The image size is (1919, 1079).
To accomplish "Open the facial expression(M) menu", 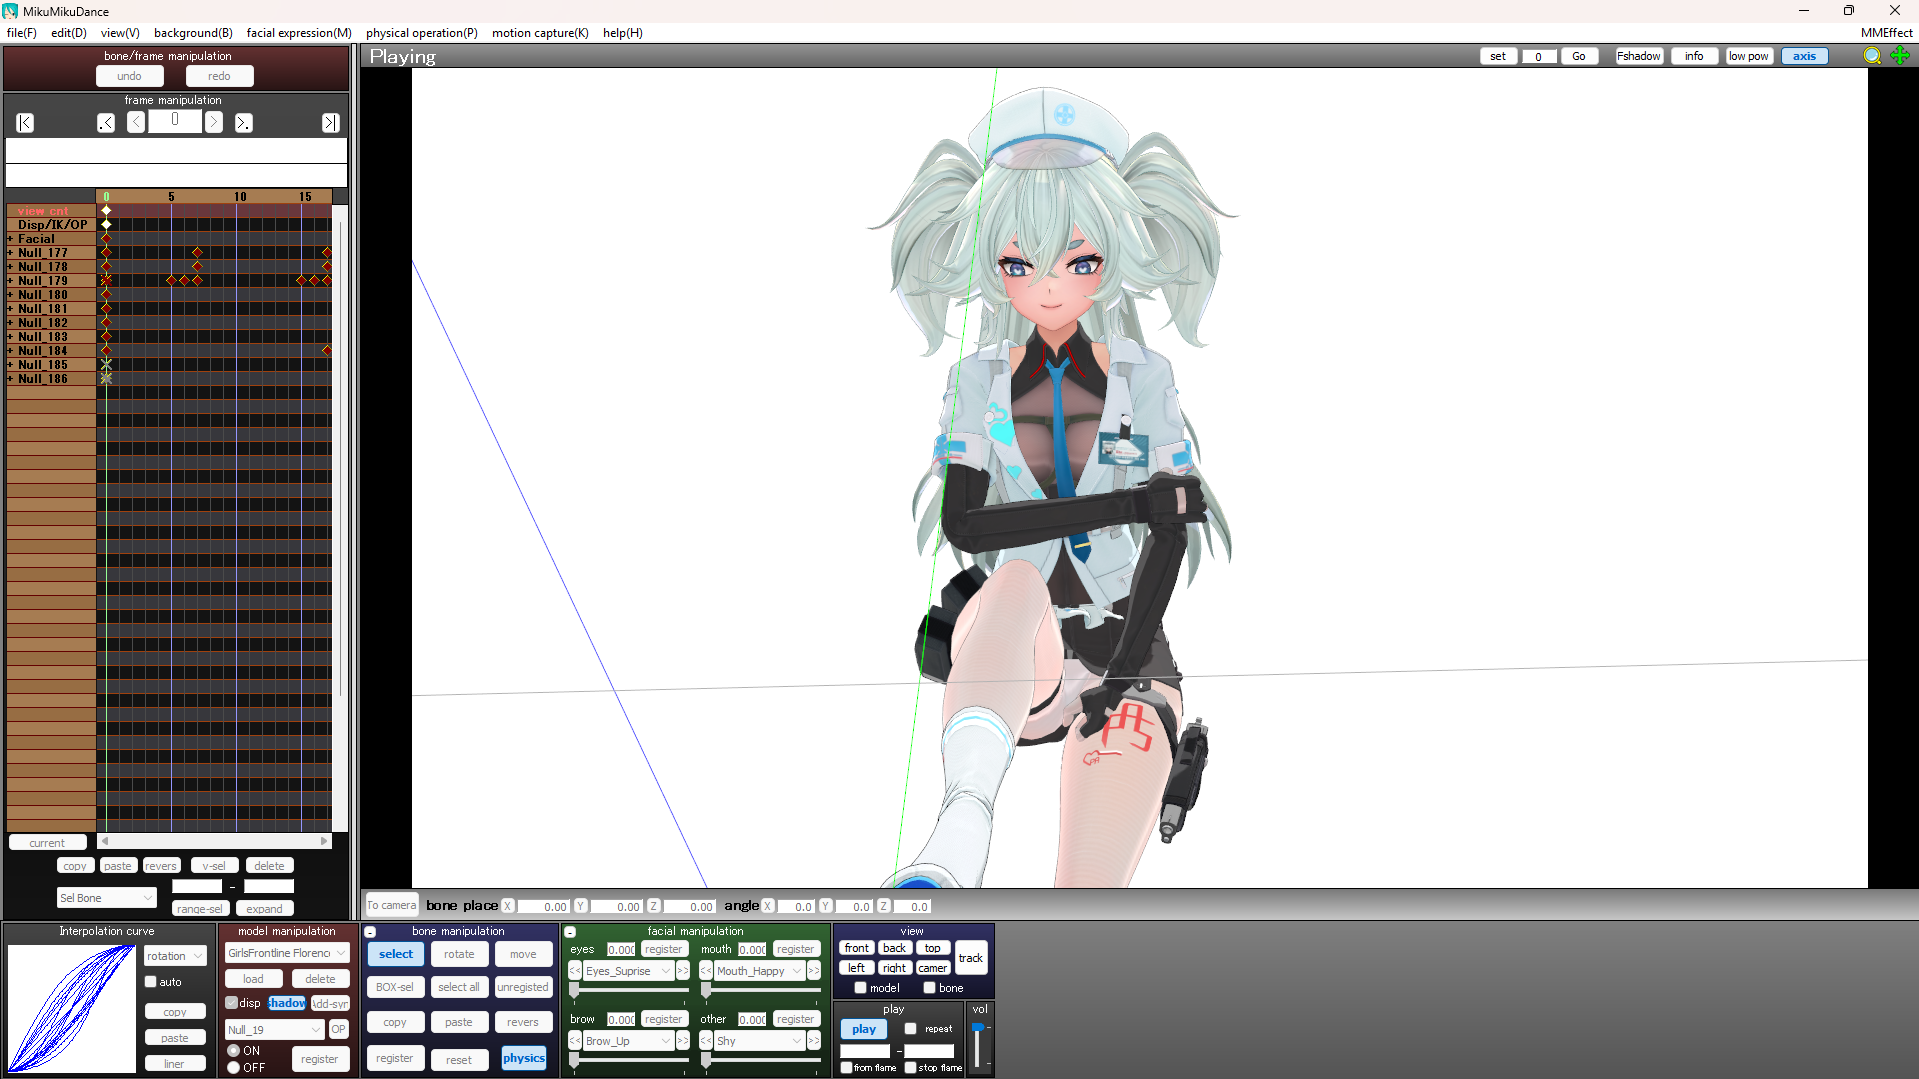I will (299, 33).
